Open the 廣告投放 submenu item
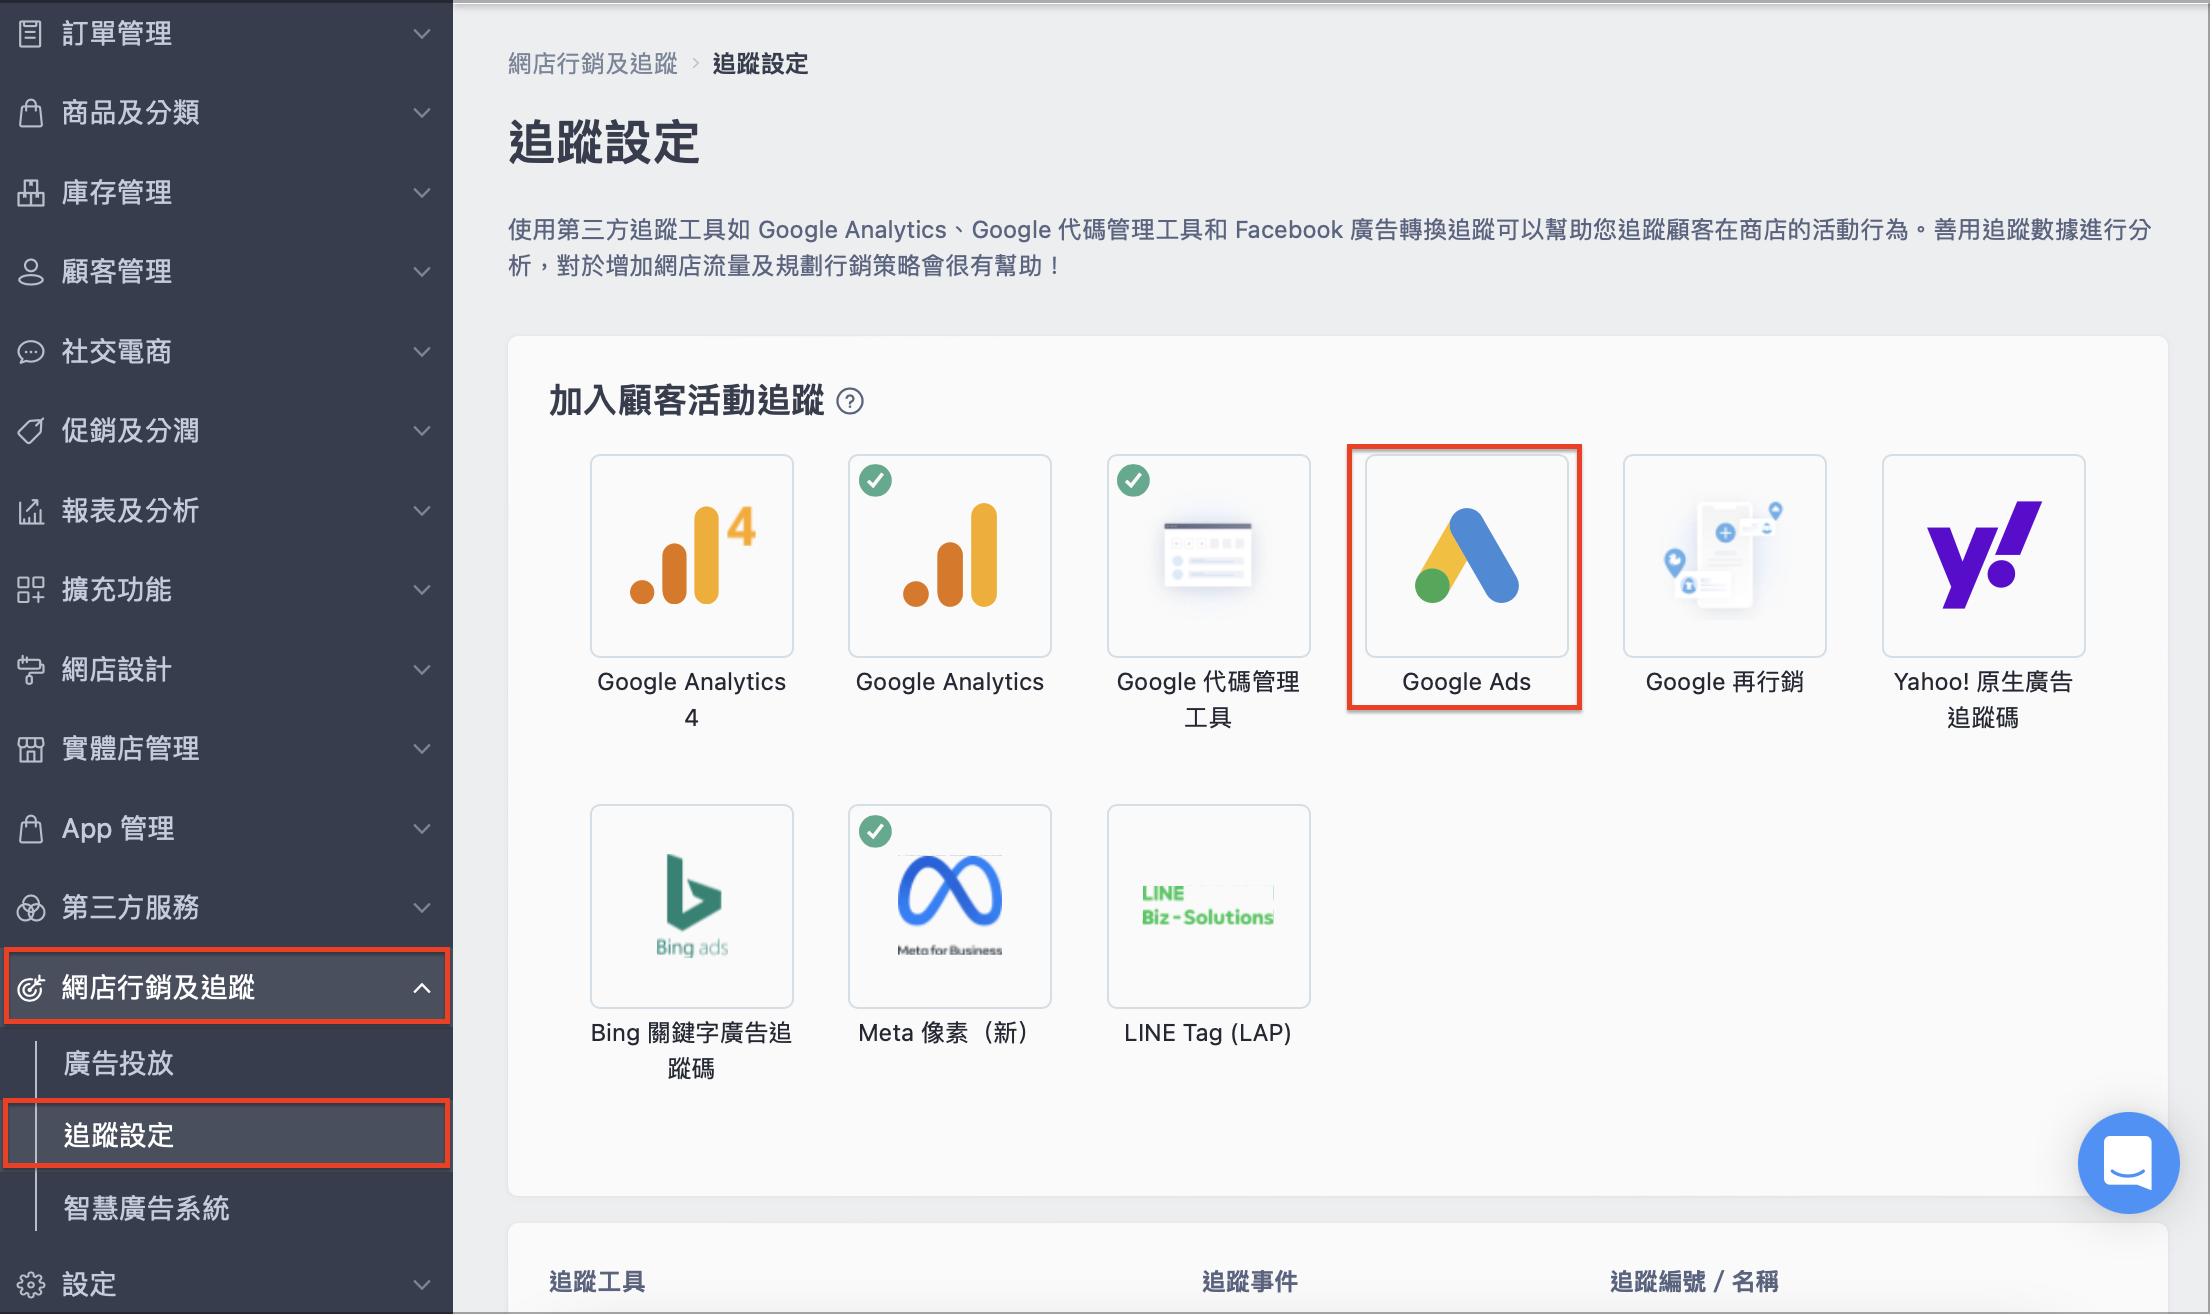Screen dimensions: 2210x1314 [x=119, y=1063]
